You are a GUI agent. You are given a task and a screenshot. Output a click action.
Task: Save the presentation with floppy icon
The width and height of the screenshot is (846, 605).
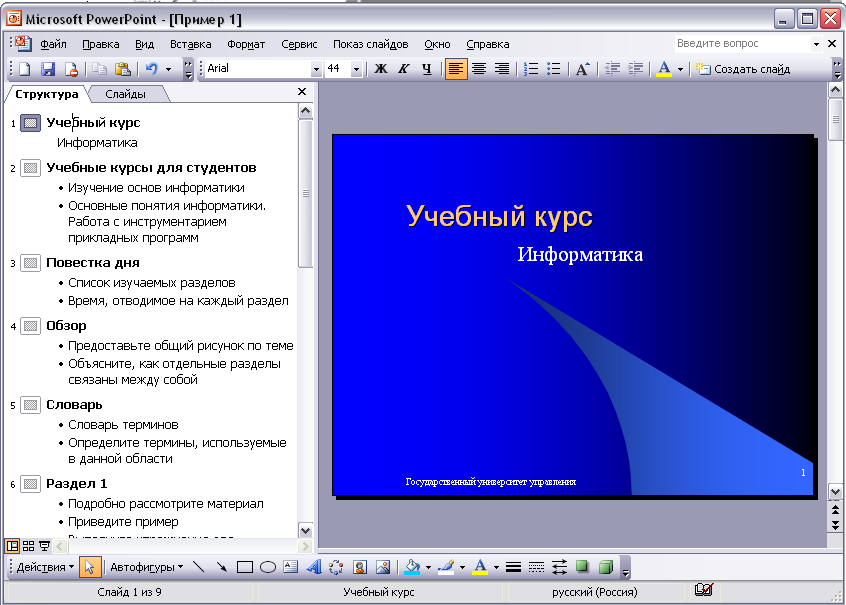(x=48, y=69)
